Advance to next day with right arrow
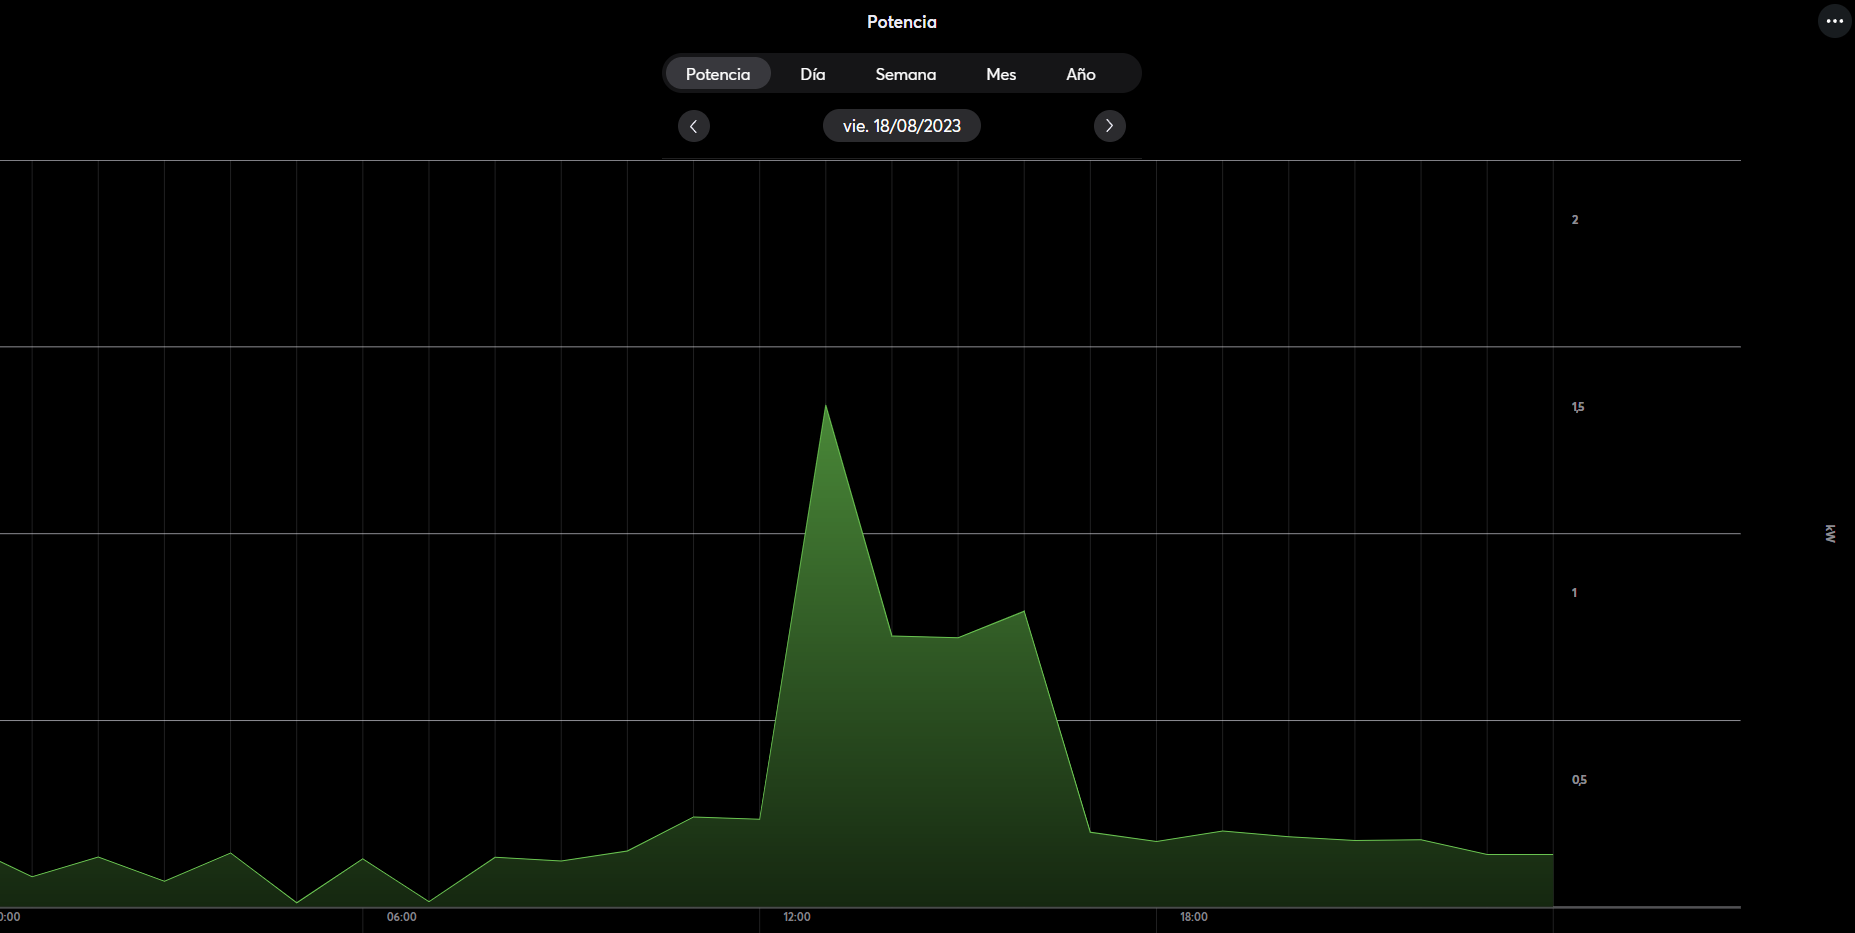1855x933 pixels. pyautogui.click(x=1109, y=126)
